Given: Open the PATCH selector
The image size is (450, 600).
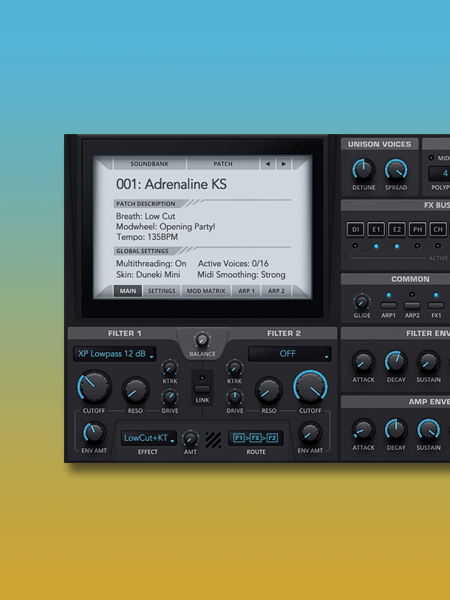Looking at the screenshot, I should (x=223, y=164).
